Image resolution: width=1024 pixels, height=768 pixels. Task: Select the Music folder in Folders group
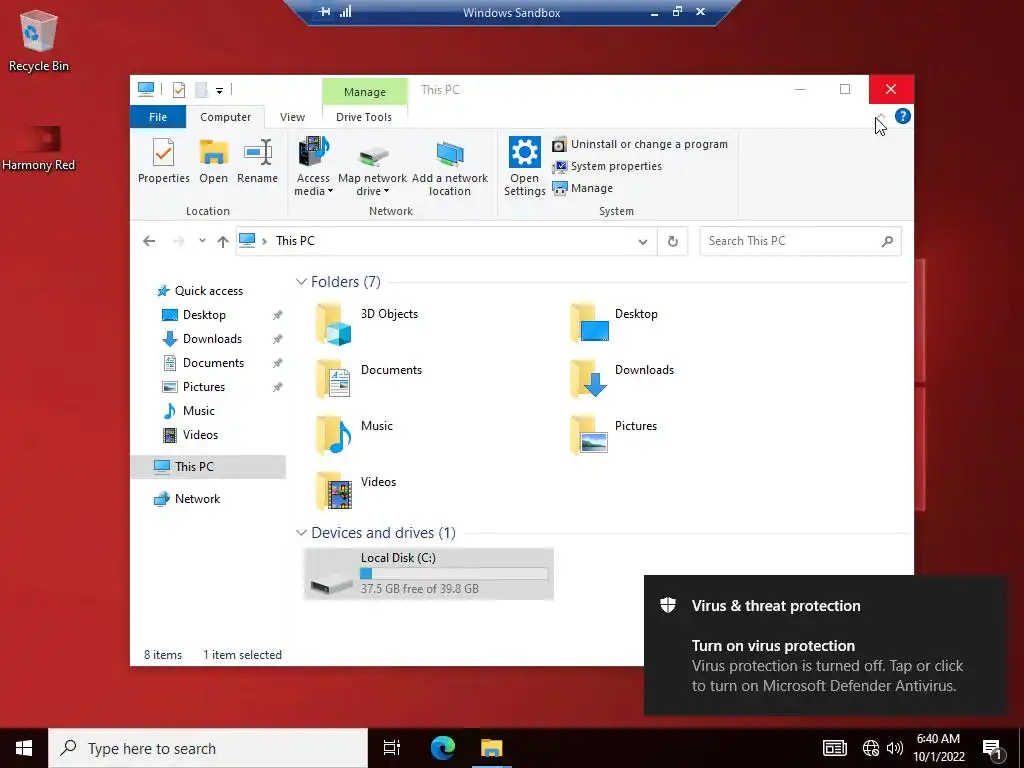[355, 435]
